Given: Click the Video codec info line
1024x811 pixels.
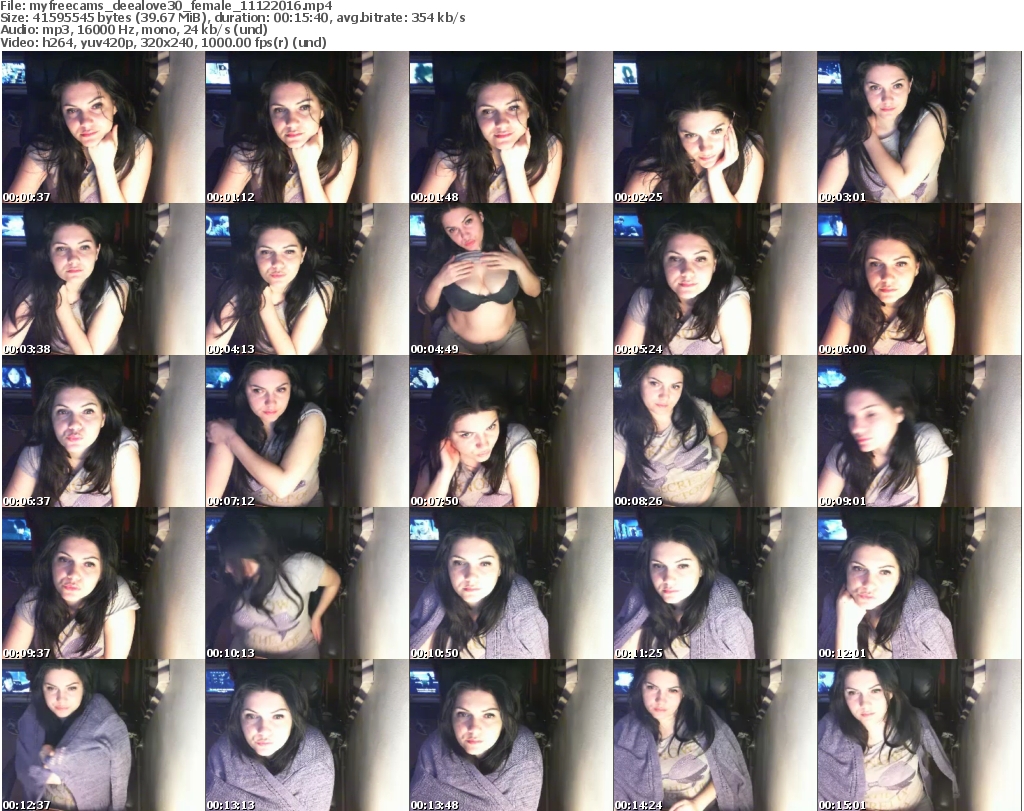Looking at the screenshot, I should pyautogui.click(x=163, y=43).
